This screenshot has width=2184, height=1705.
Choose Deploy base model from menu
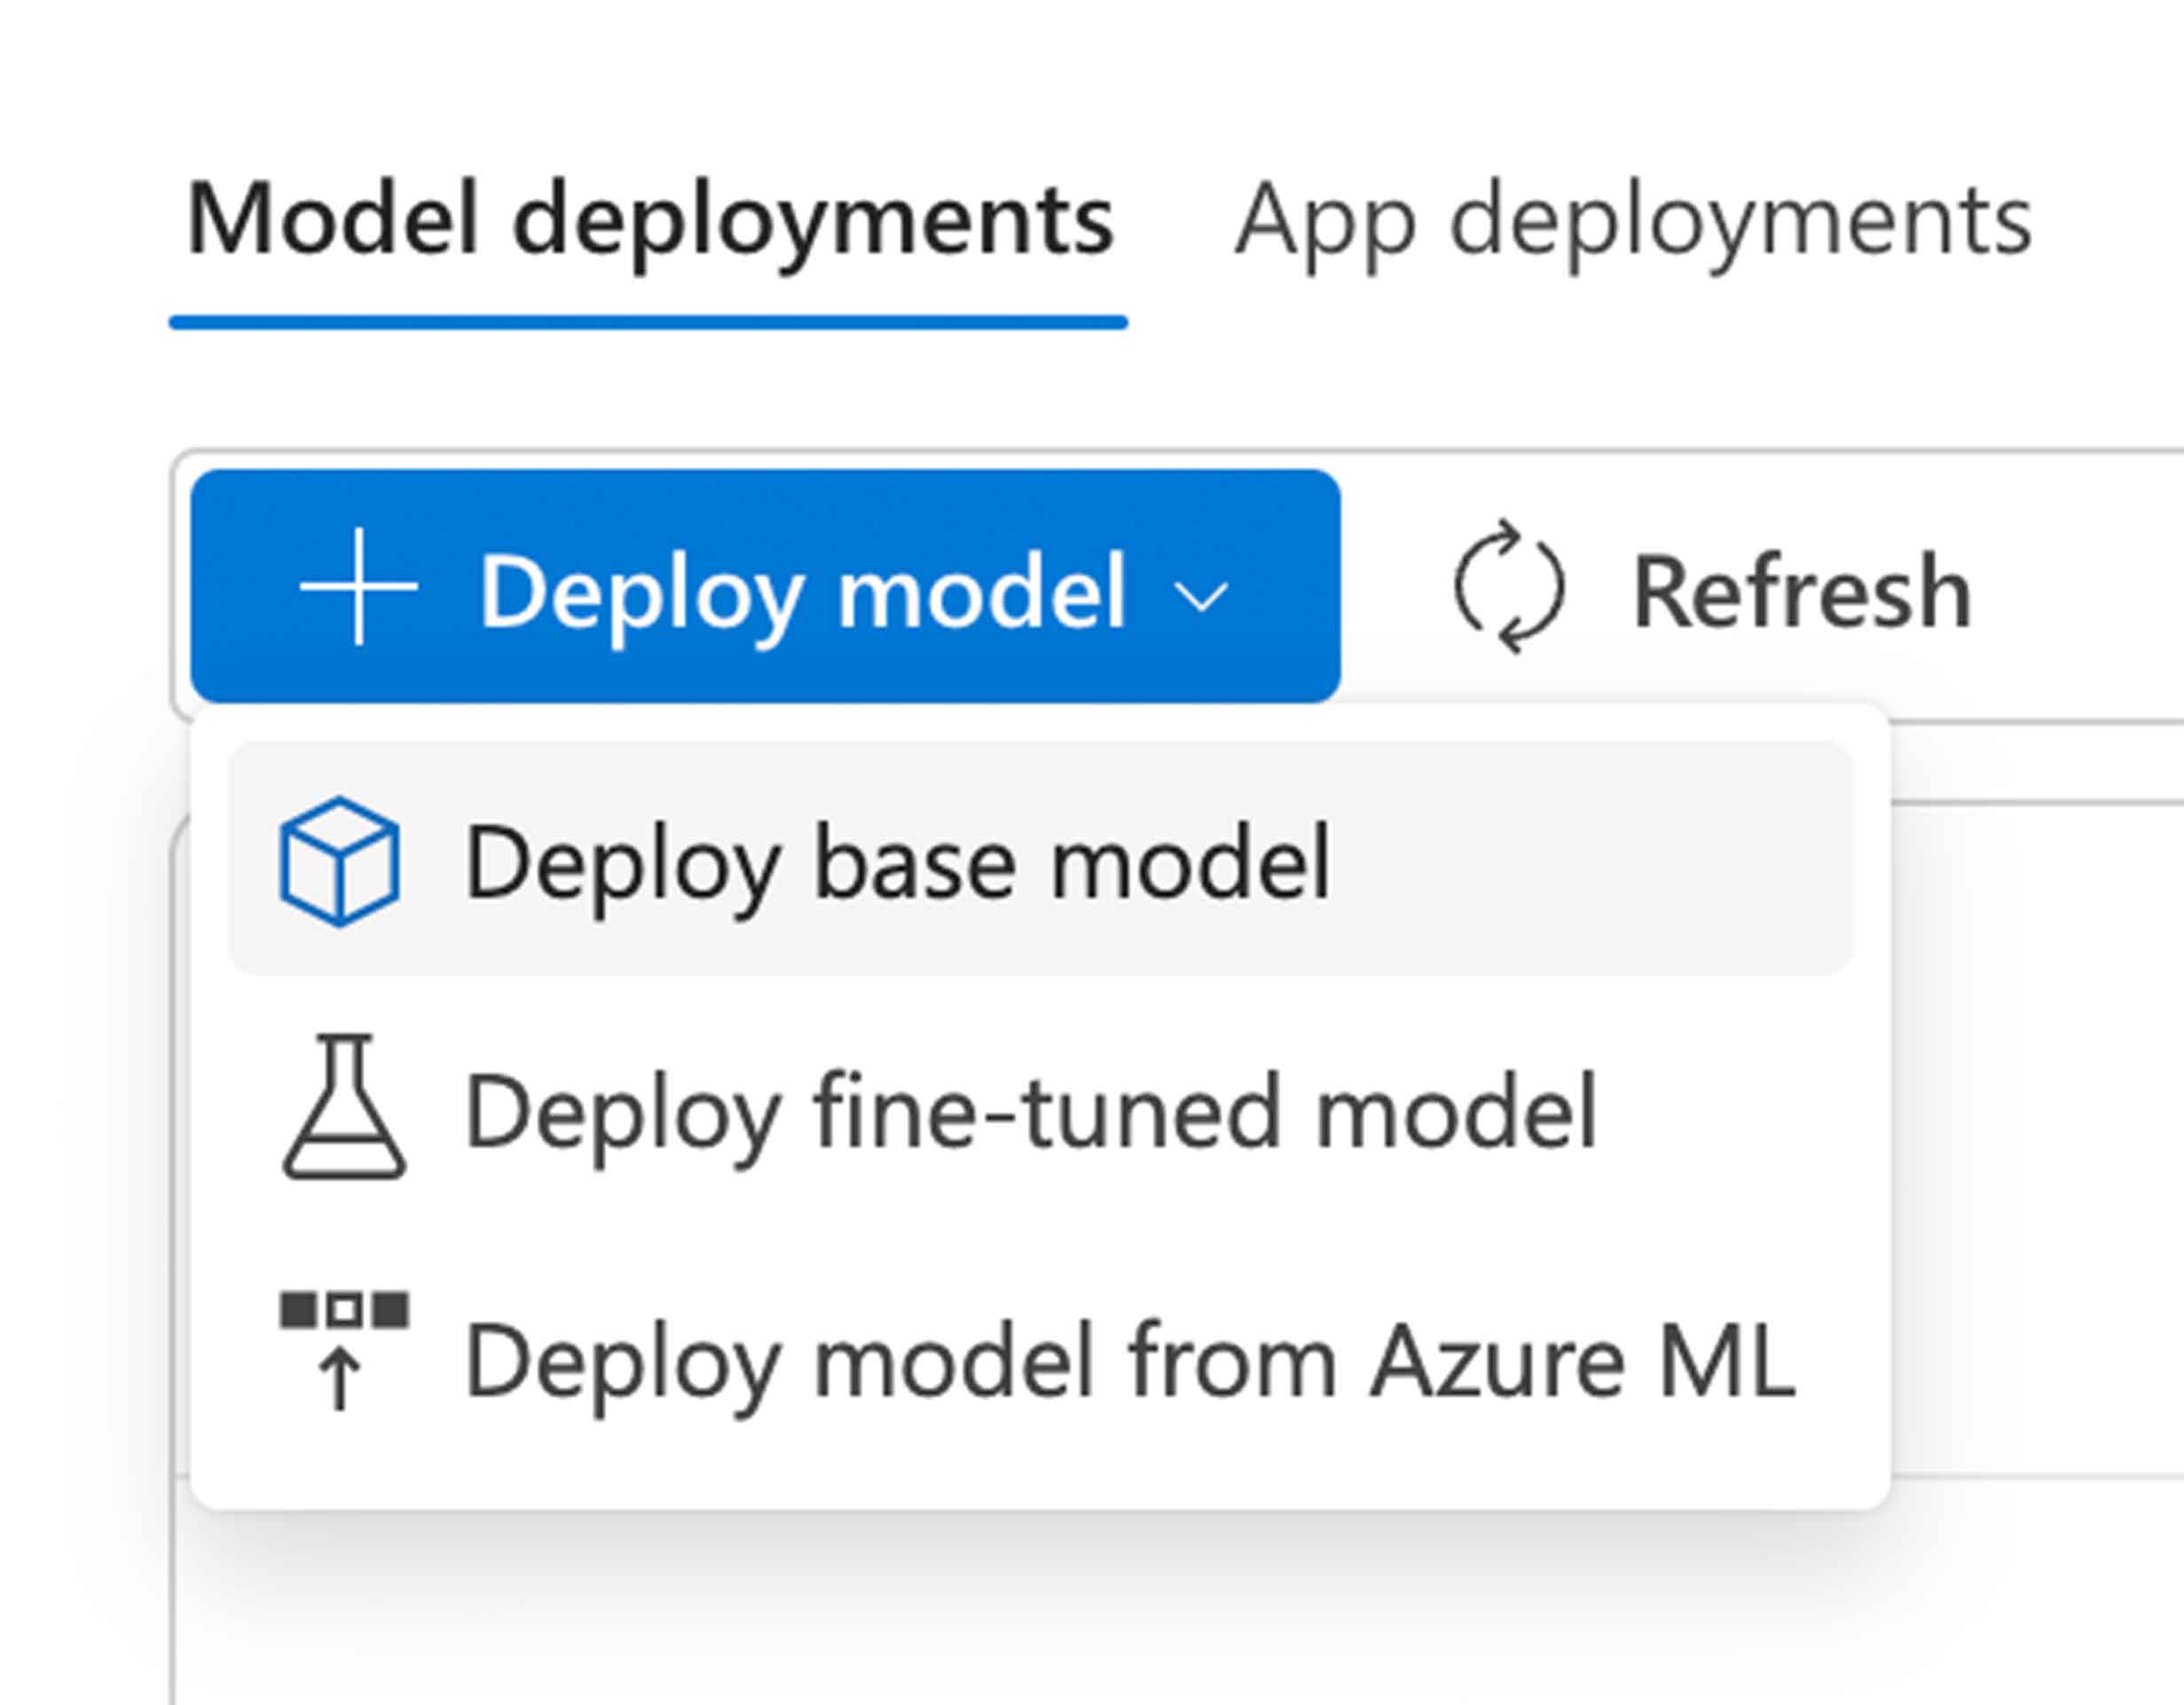point(1040,859)
